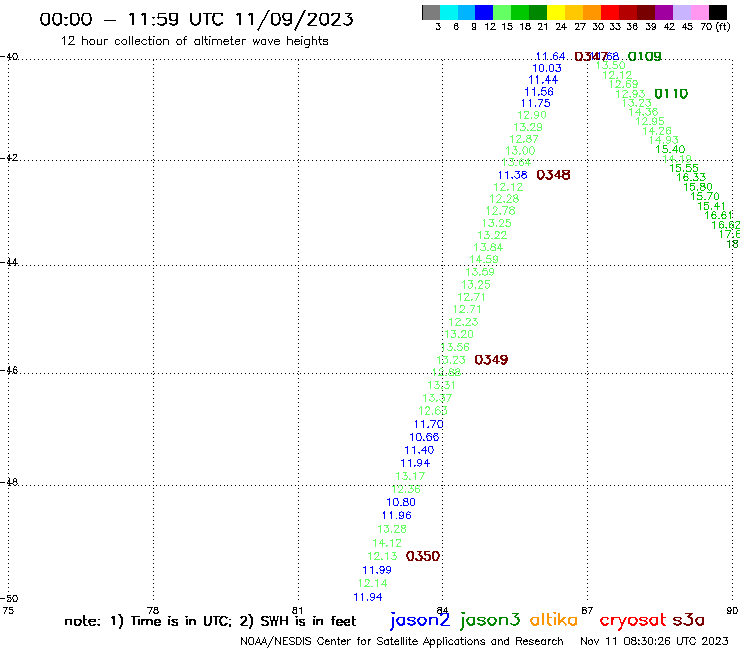The height and width of the screenshot is (650, 740).
Task: Click the subtitle '12 hour collection of altimeter wave heights'
Action: [194, 41]
